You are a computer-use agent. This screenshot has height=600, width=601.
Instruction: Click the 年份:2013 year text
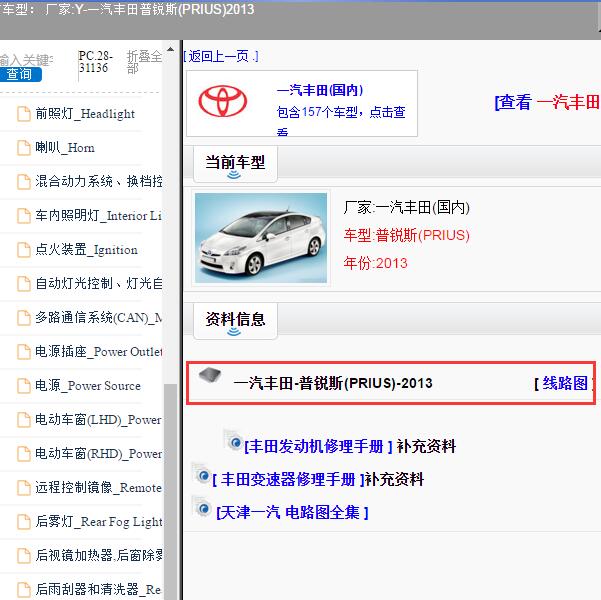tap(375, 263)
